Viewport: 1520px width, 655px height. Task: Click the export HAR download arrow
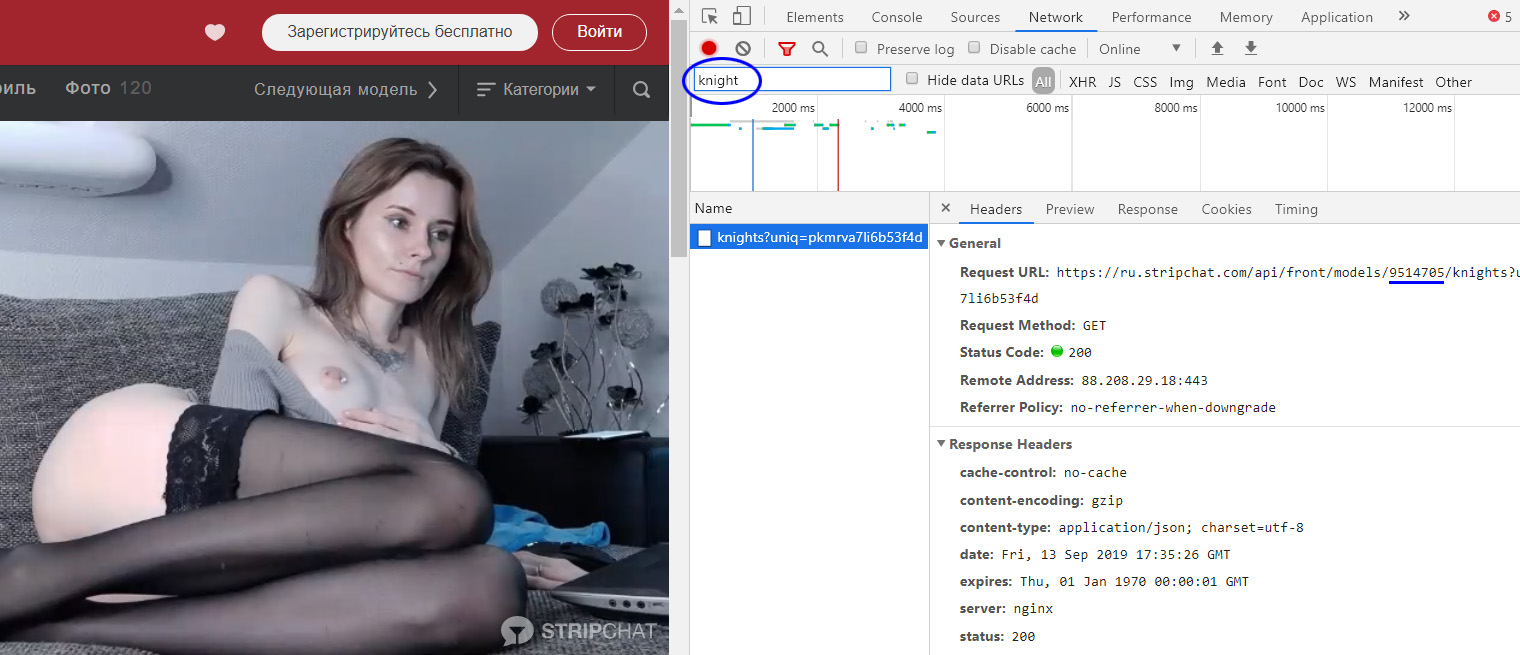1250,48
